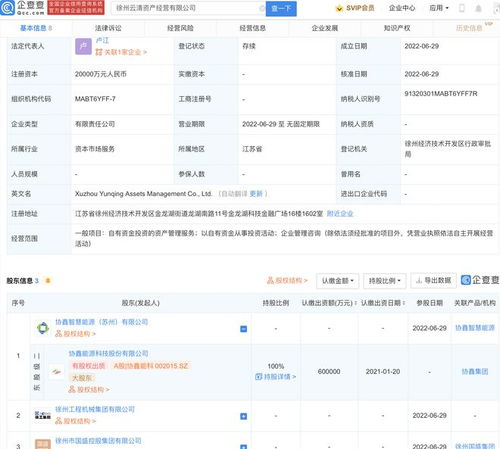The image size is (500, 449).
Task: Open 关联1家企业 link under 卢江
Action: (121, 52)
